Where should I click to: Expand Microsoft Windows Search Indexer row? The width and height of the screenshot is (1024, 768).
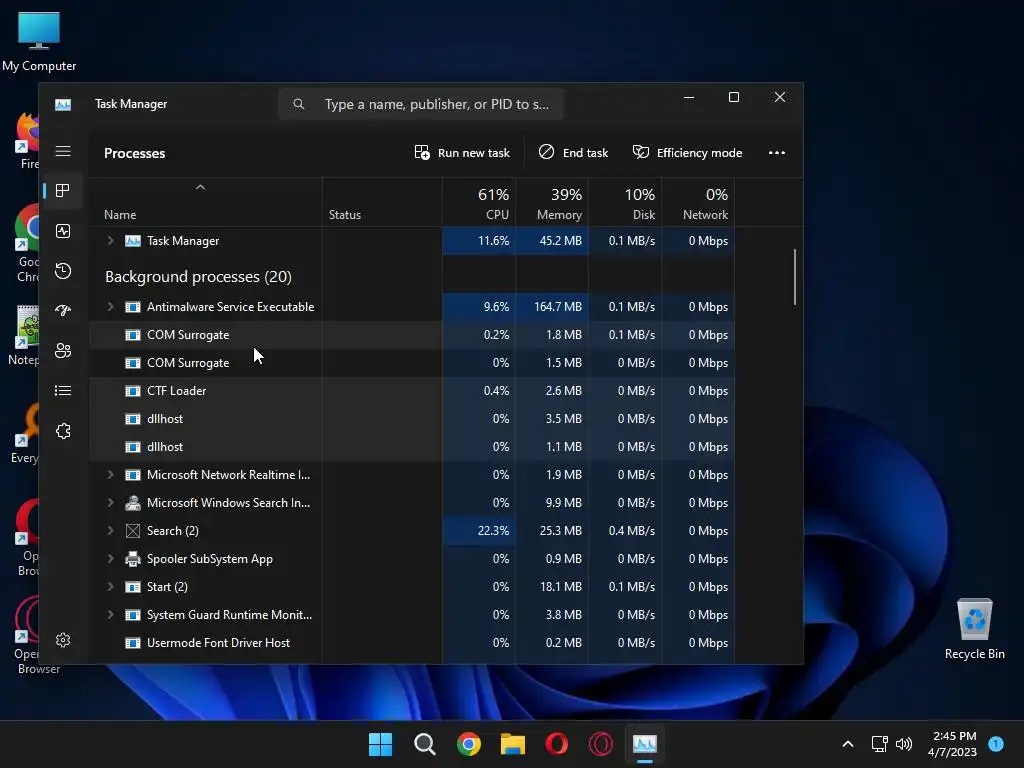tap(110, 503)
